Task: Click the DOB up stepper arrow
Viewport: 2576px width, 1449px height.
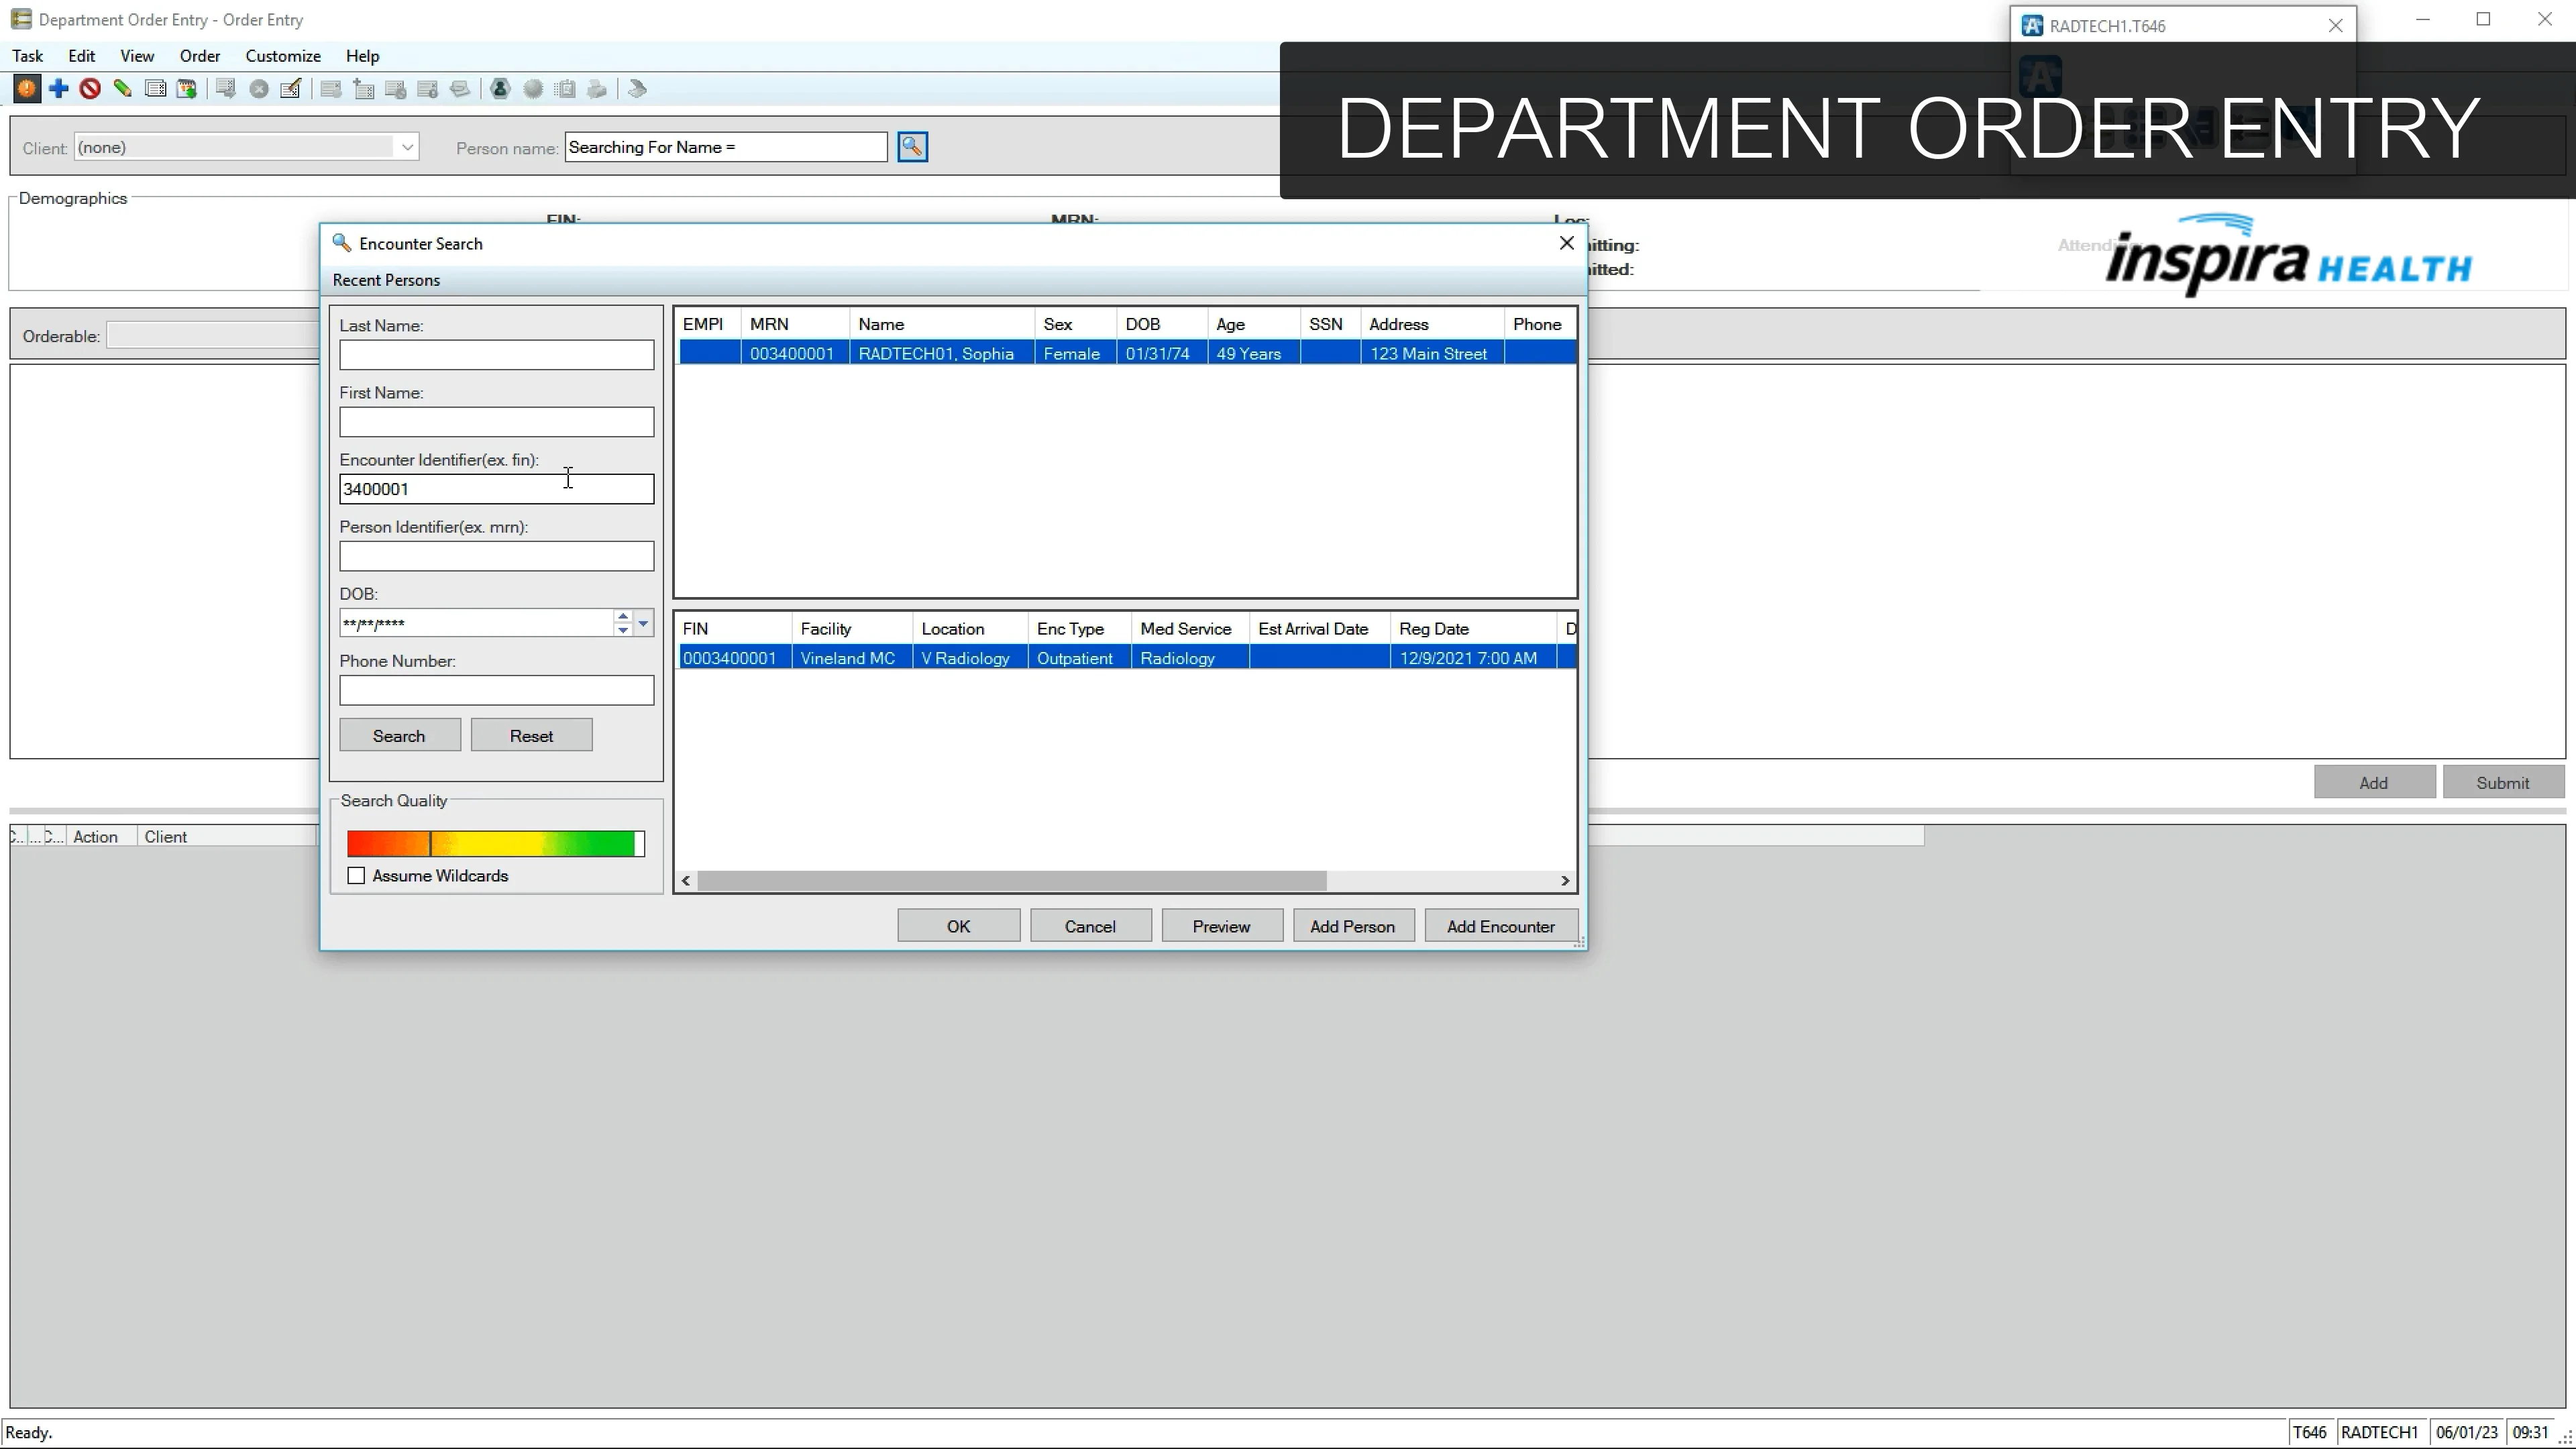Action: click(x=622, y=616)
